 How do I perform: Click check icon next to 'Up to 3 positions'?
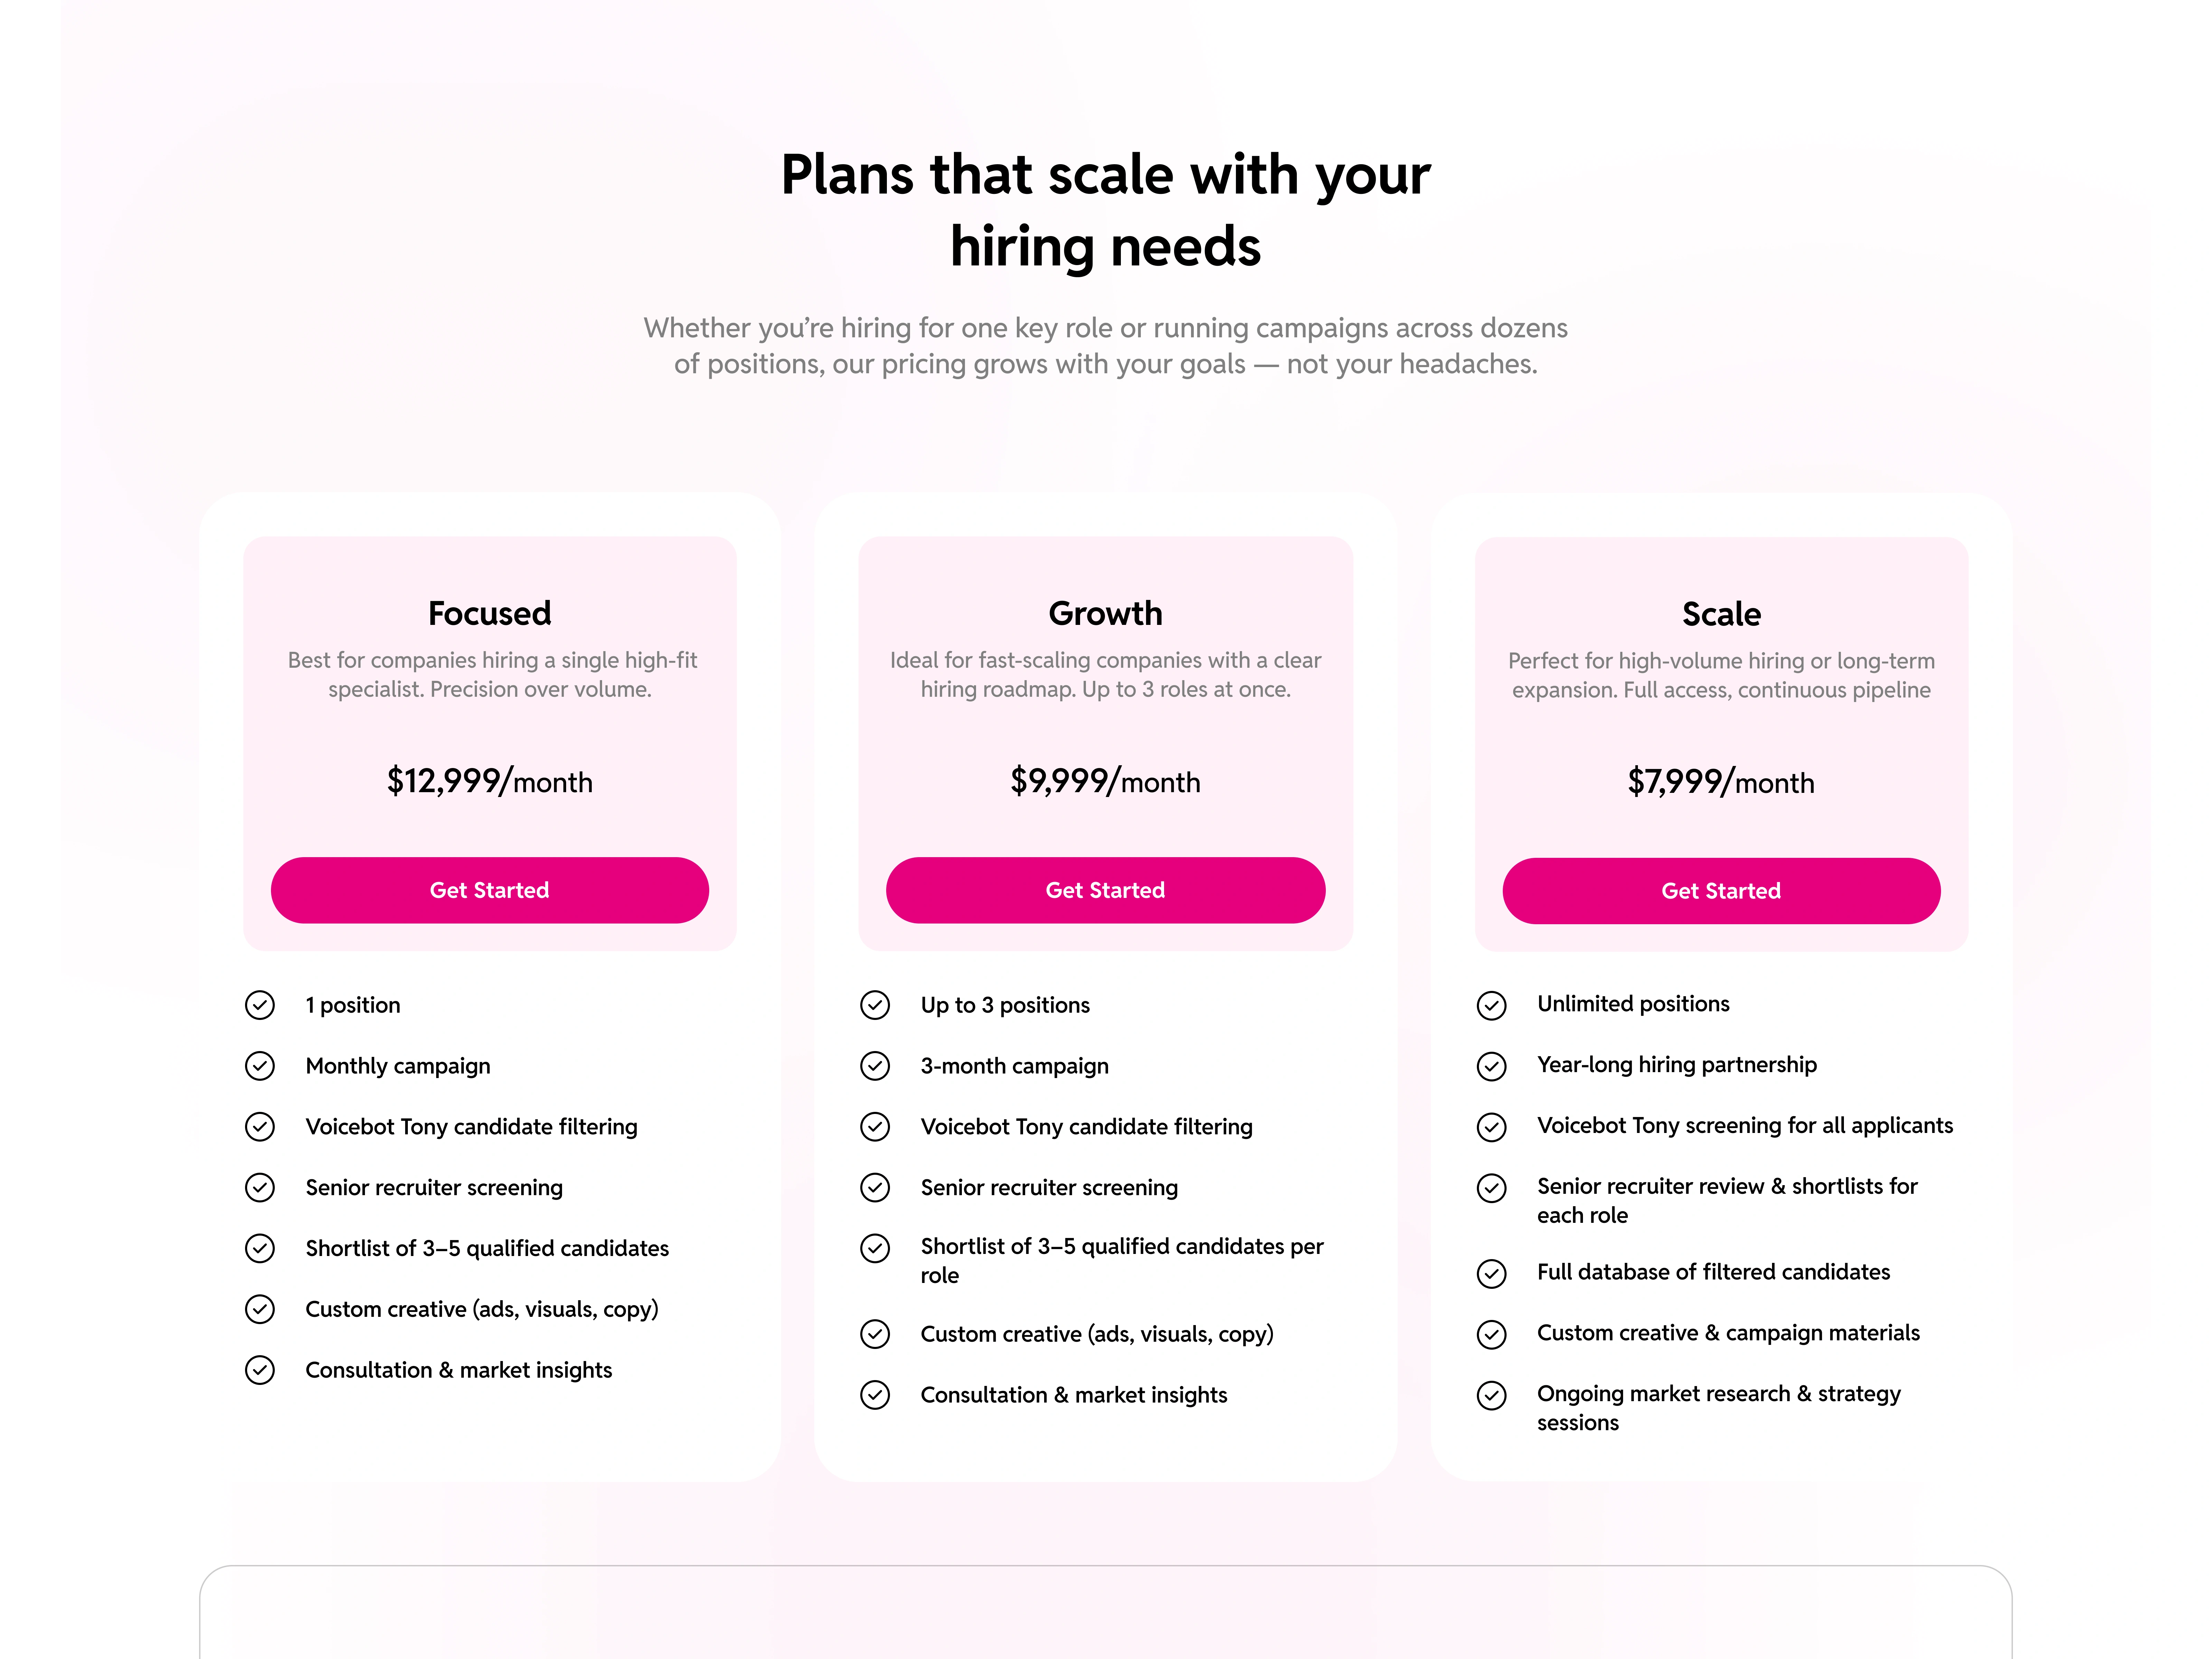pyautogui.click(x=875, y=1005)
